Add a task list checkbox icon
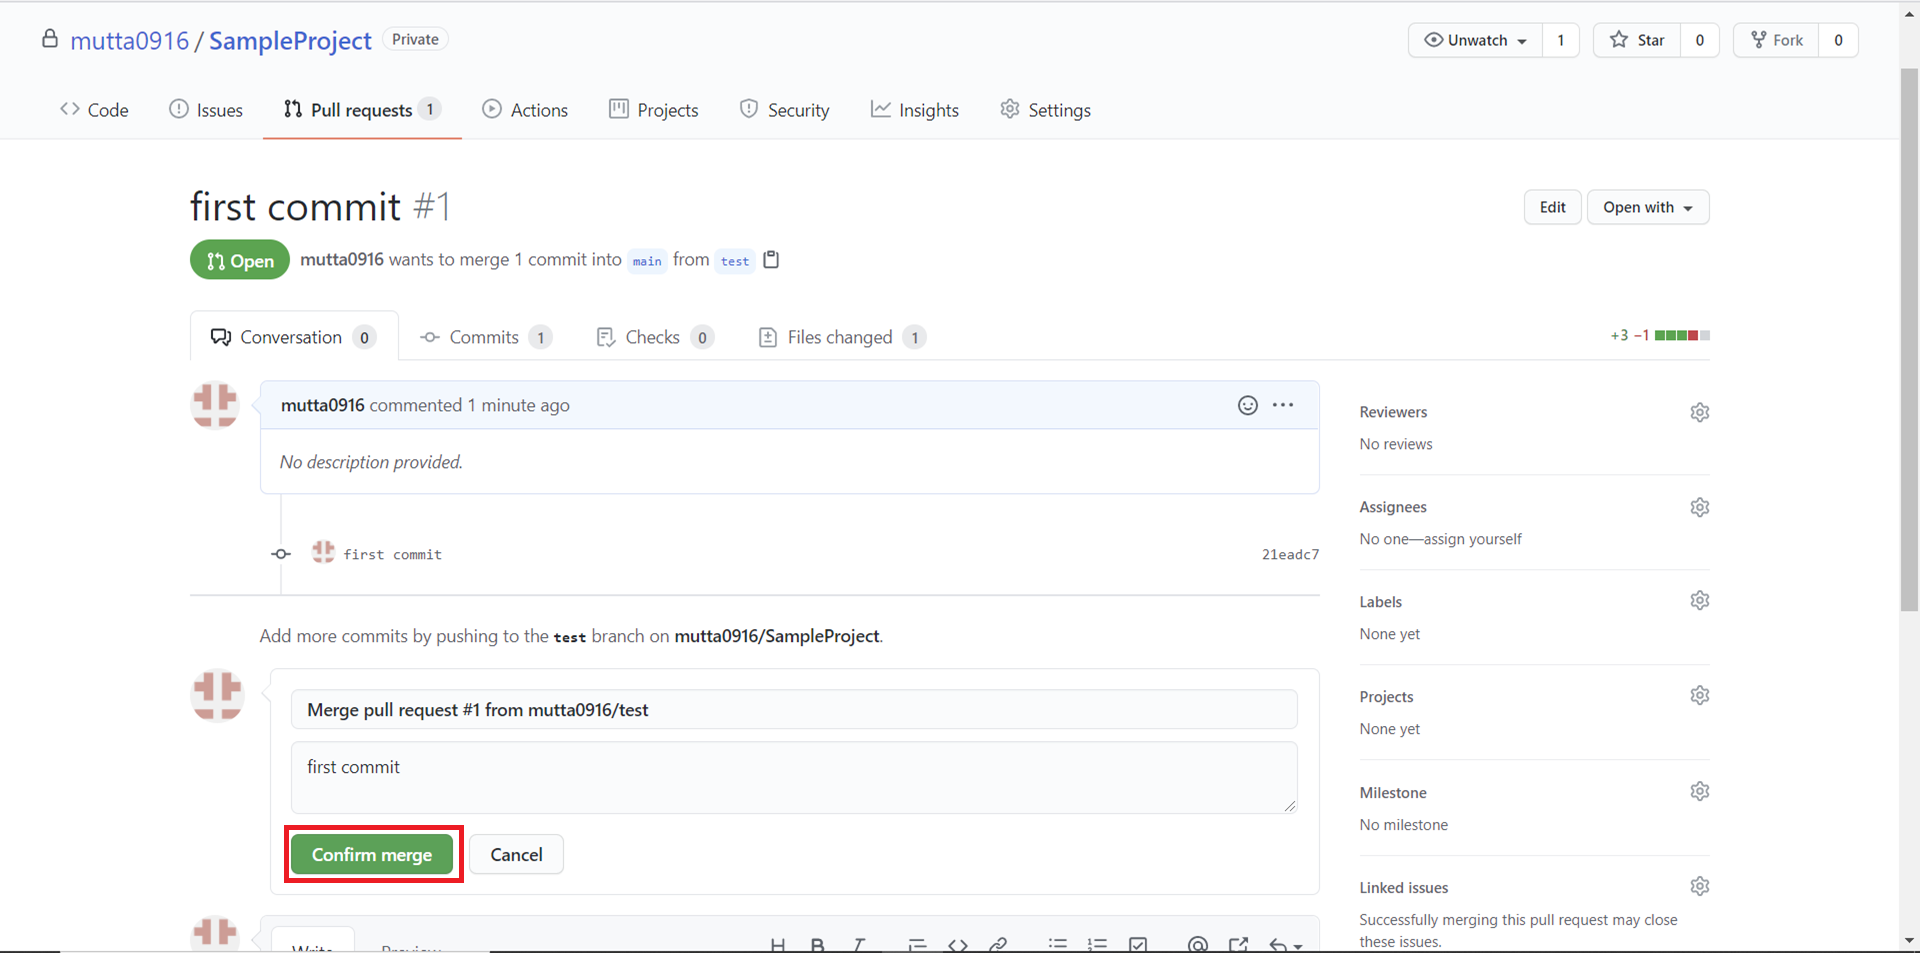The width and height of the screenshot is (1920, 953). pos(1138,944)
